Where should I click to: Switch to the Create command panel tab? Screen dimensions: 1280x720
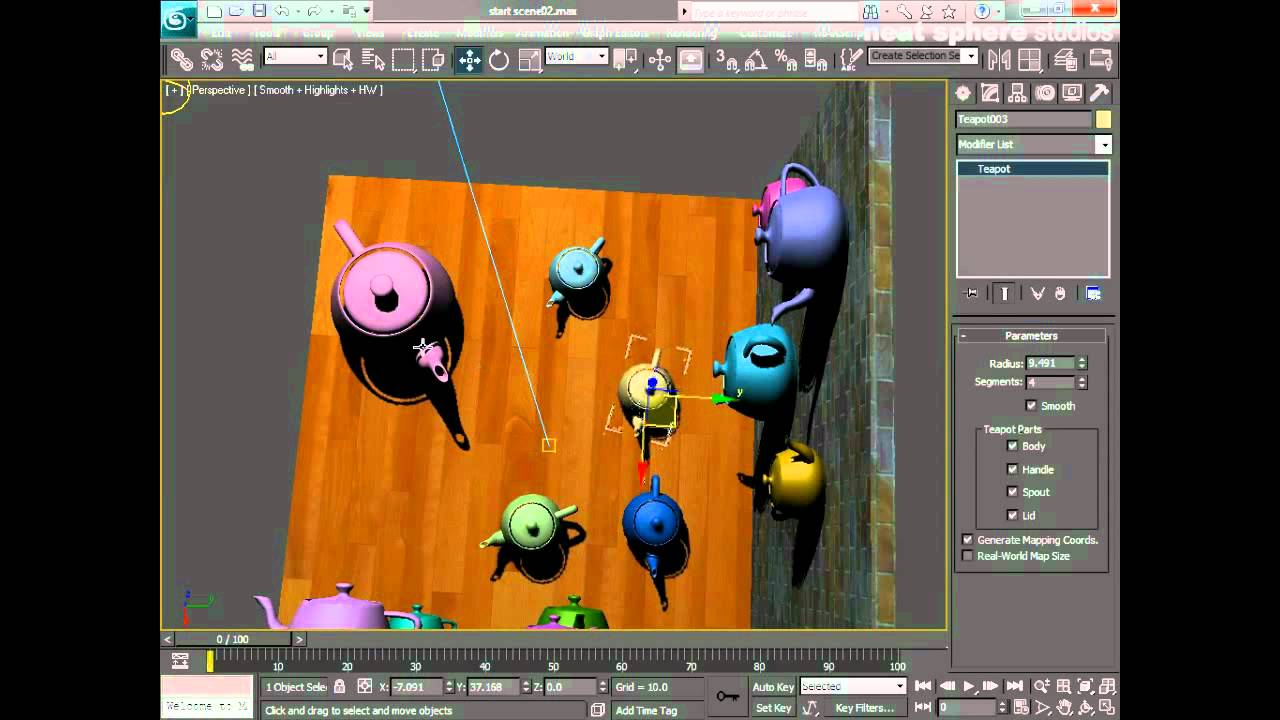click(x=963, y=93)
